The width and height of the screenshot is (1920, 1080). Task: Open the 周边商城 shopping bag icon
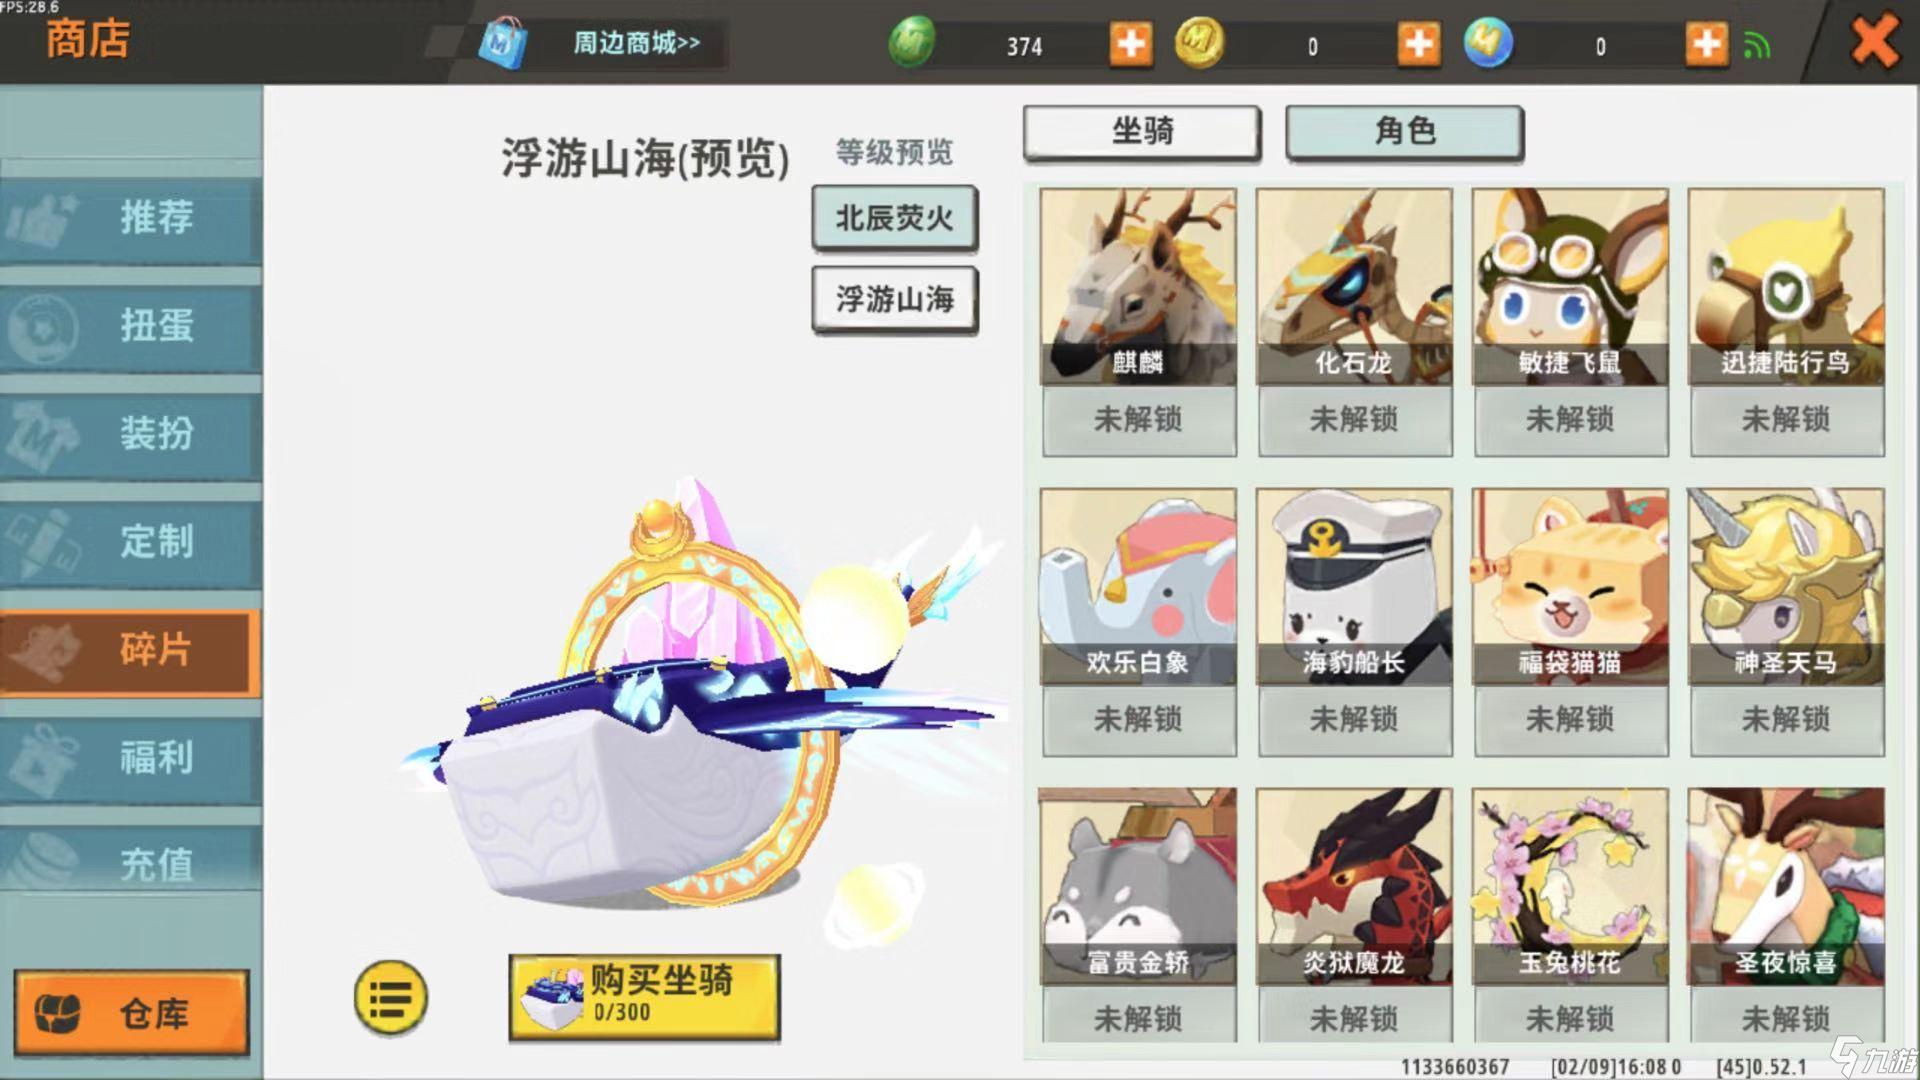click(x=503, y=43)
